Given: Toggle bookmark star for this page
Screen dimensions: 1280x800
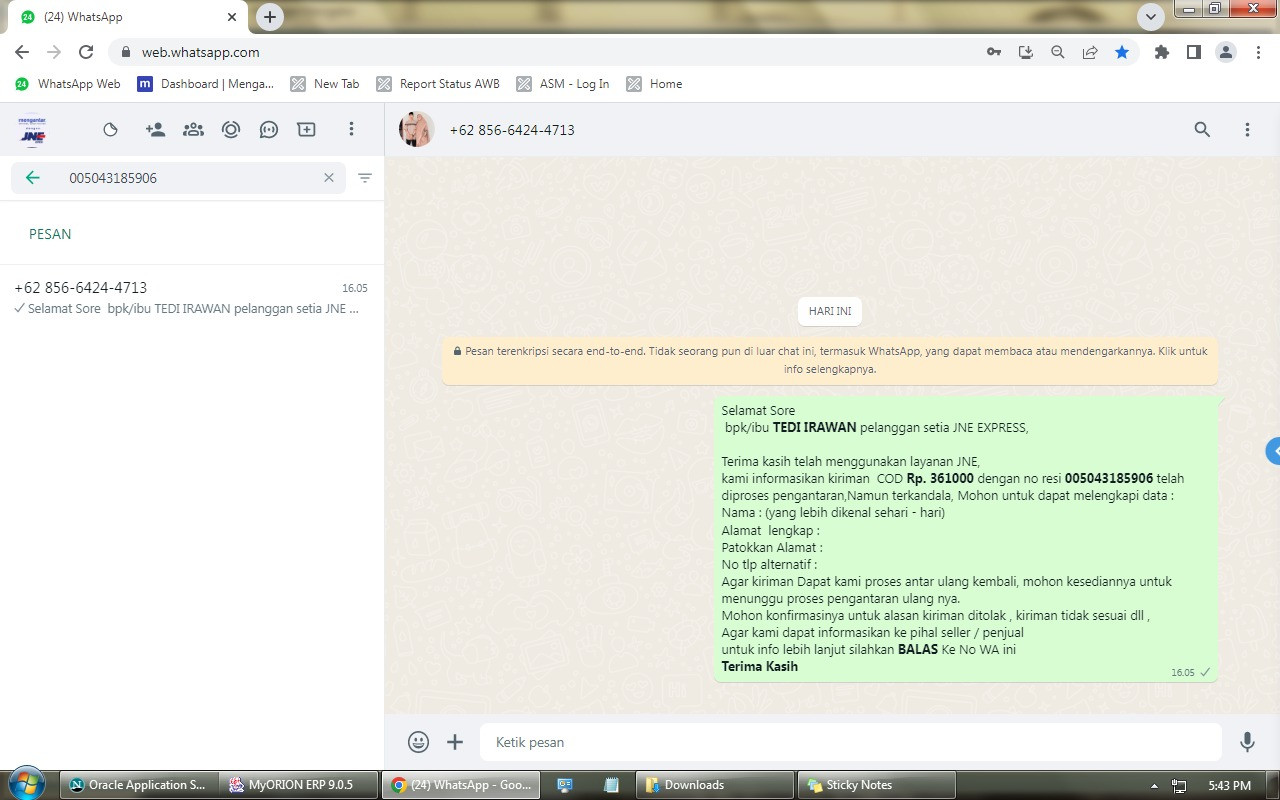Looking at the screenshot, I should point(1122,52).
